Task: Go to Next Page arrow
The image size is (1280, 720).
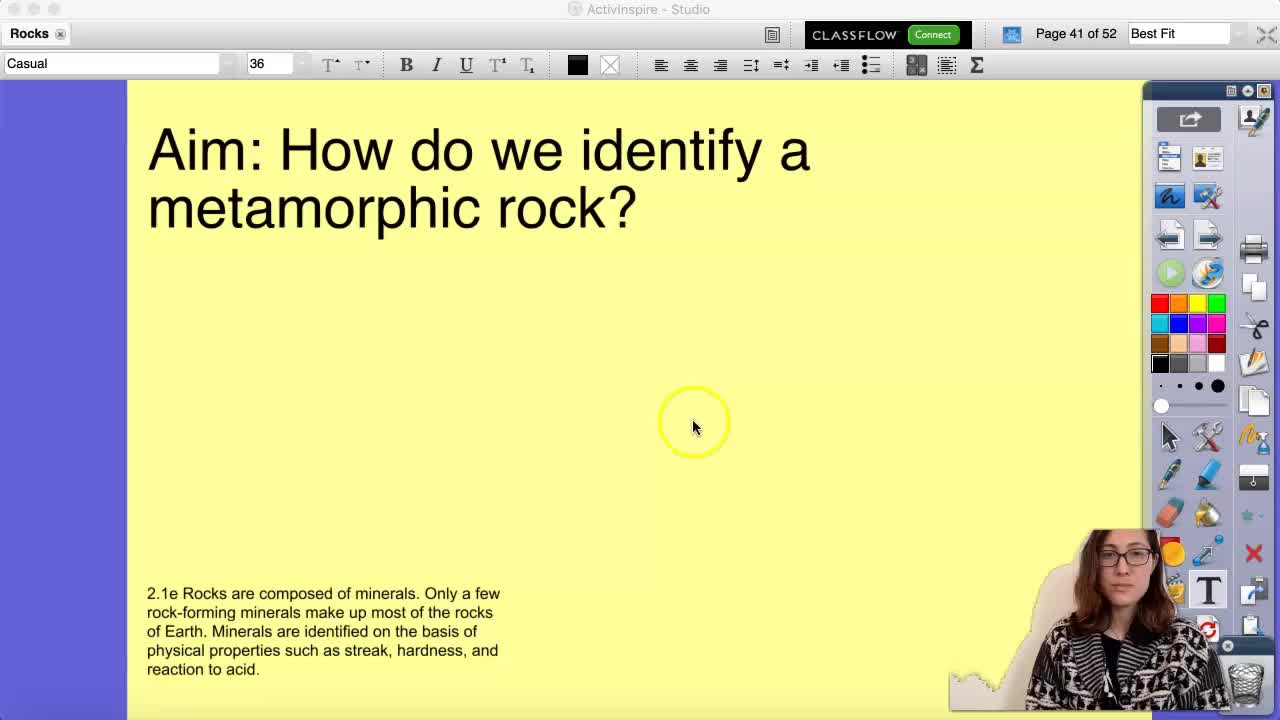Action: pos(1207,235)
